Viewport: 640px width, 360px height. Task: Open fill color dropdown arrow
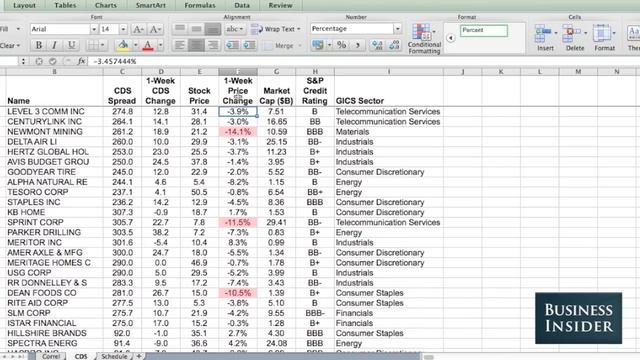[136, 45]
